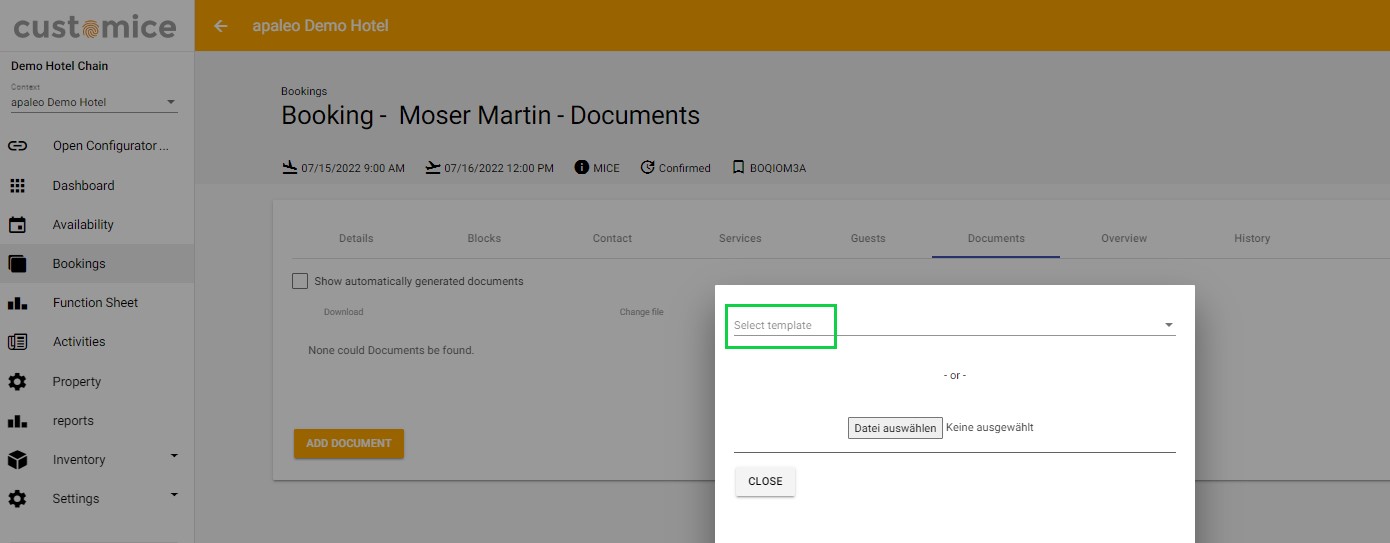Click the Settings gear icon in sidebar
This screenshot has width=1390, height=543.
pyautogui.click(x=17, y=499)
